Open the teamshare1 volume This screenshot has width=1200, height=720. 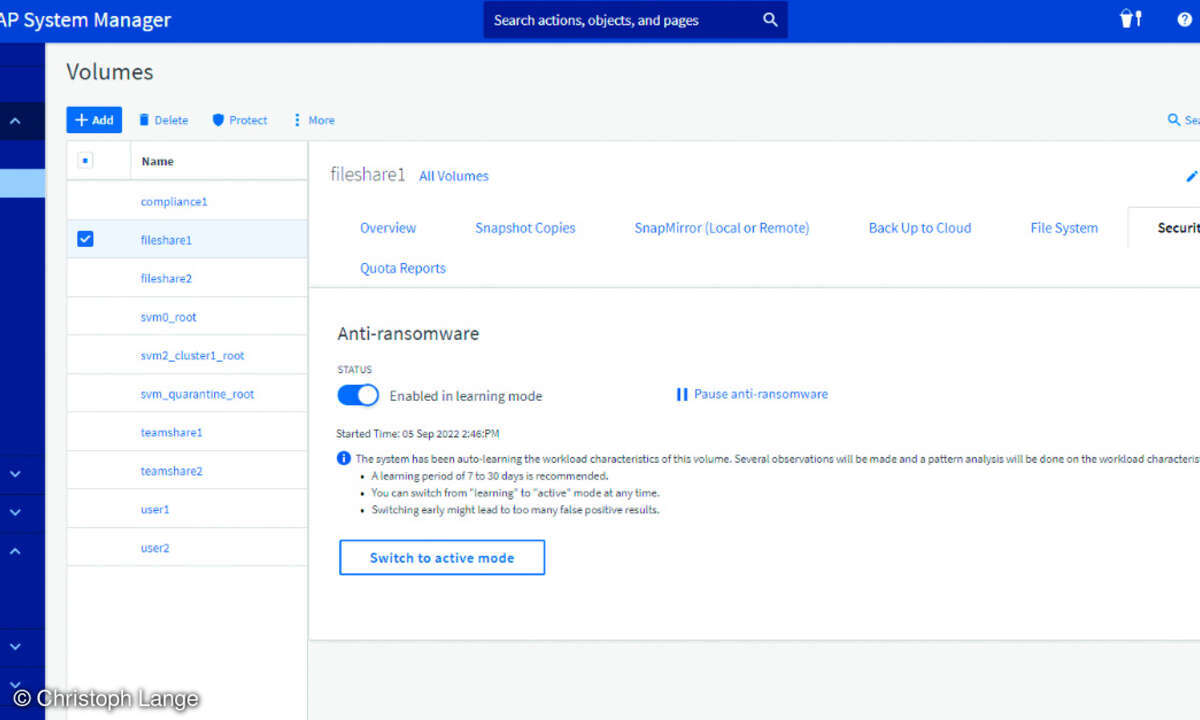(172, 432)
